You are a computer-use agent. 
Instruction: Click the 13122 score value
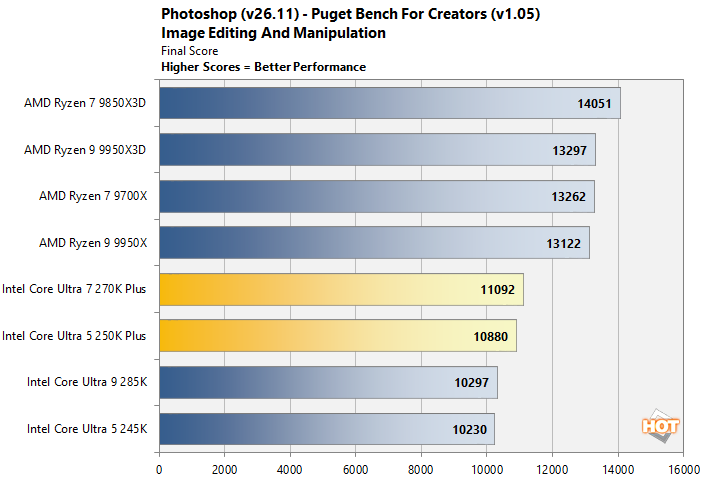coord(564,244)
